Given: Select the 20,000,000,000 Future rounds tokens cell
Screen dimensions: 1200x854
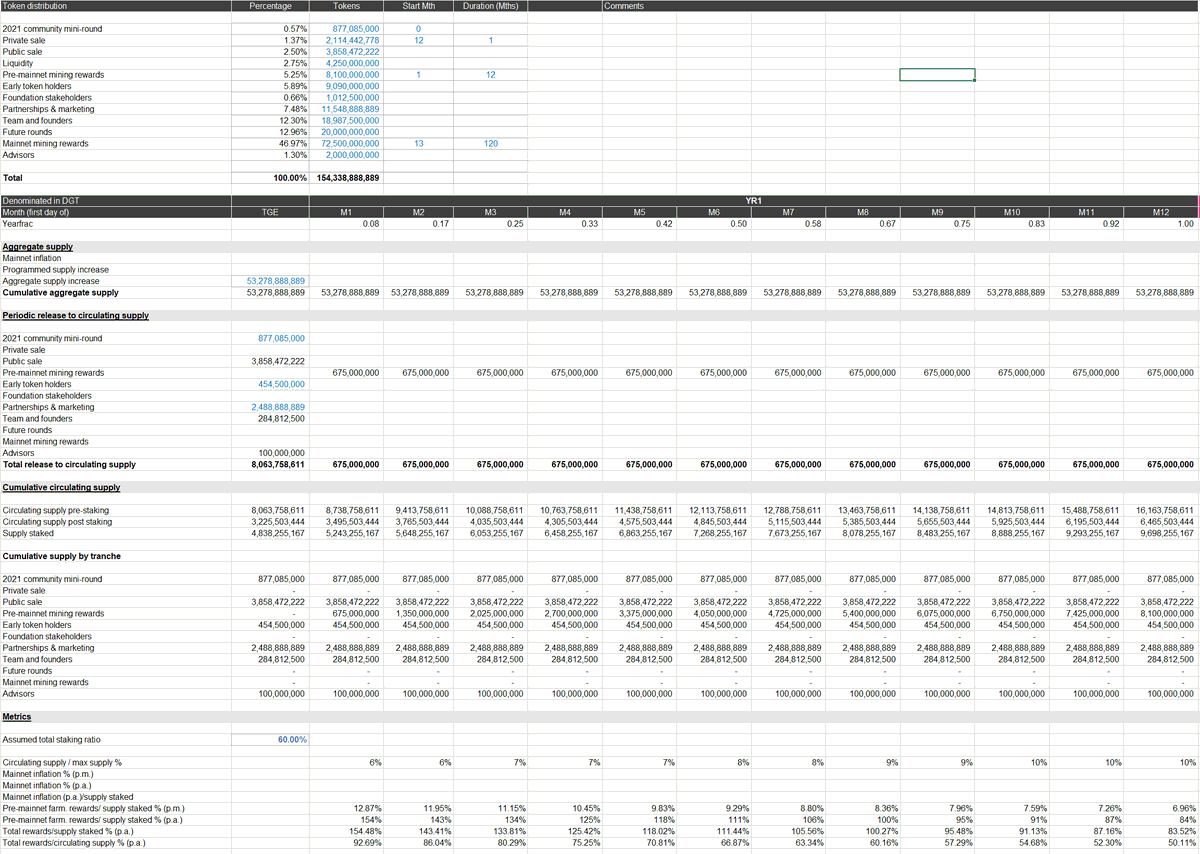Looking at the screenshot, I should pos(345,132).
